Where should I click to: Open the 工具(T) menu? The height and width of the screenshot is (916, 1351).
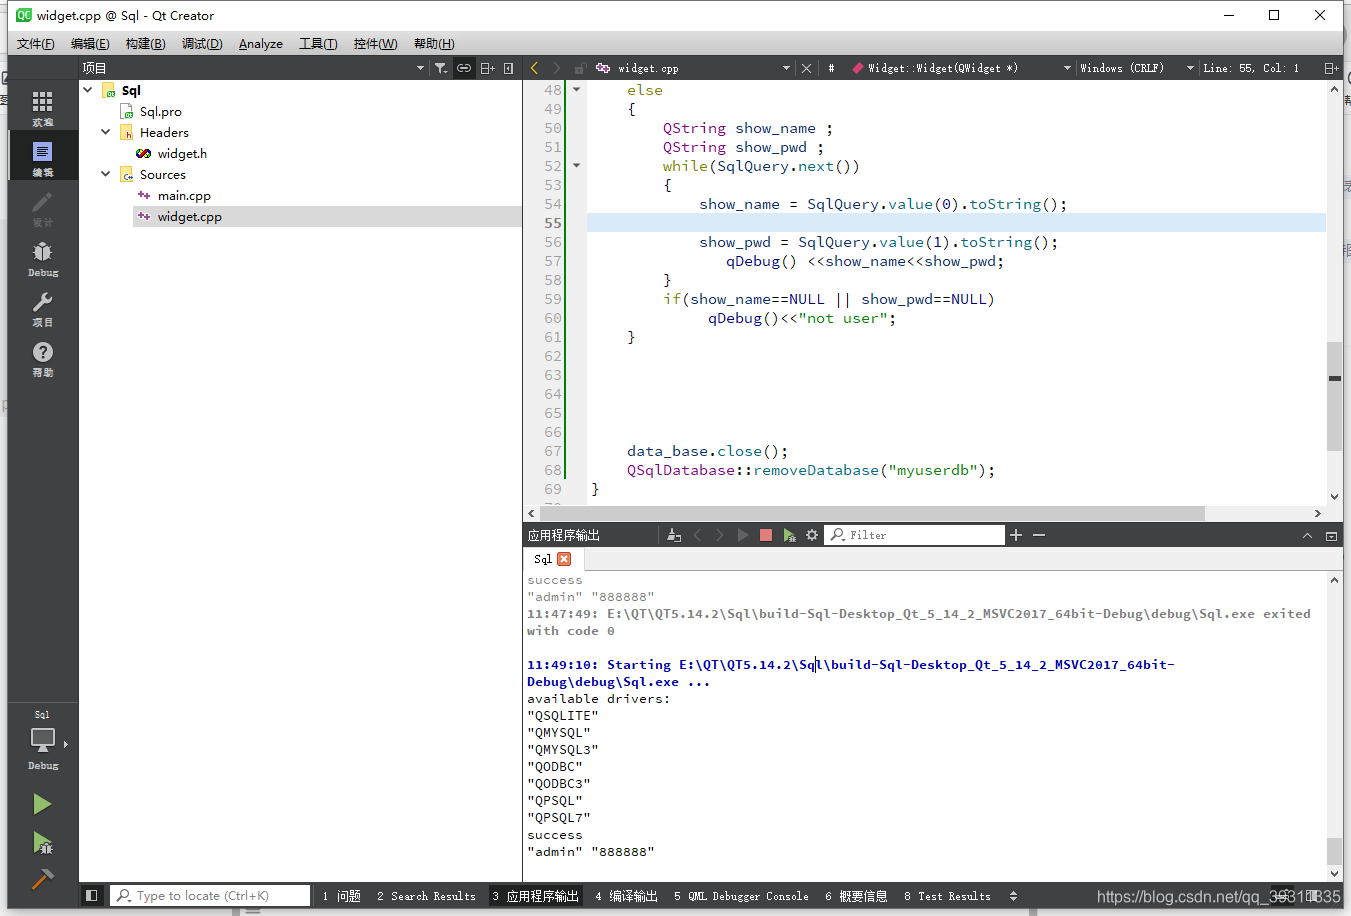click(318, 44)
